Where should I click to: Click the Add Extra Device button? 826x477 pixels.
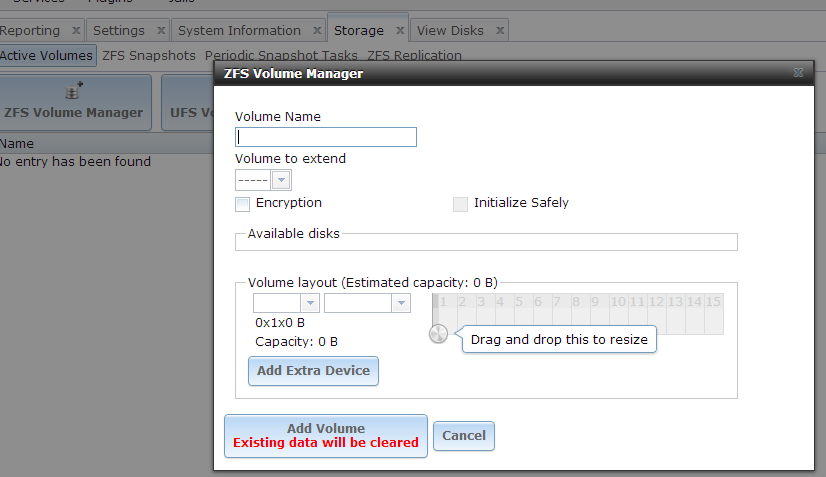pos(313,371)
